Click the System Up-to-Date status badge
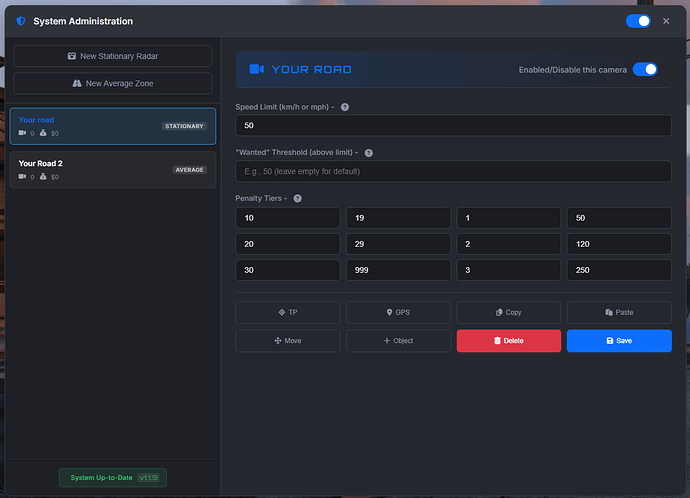The height and width of the screenshot is (498, 690). [113, 477]
